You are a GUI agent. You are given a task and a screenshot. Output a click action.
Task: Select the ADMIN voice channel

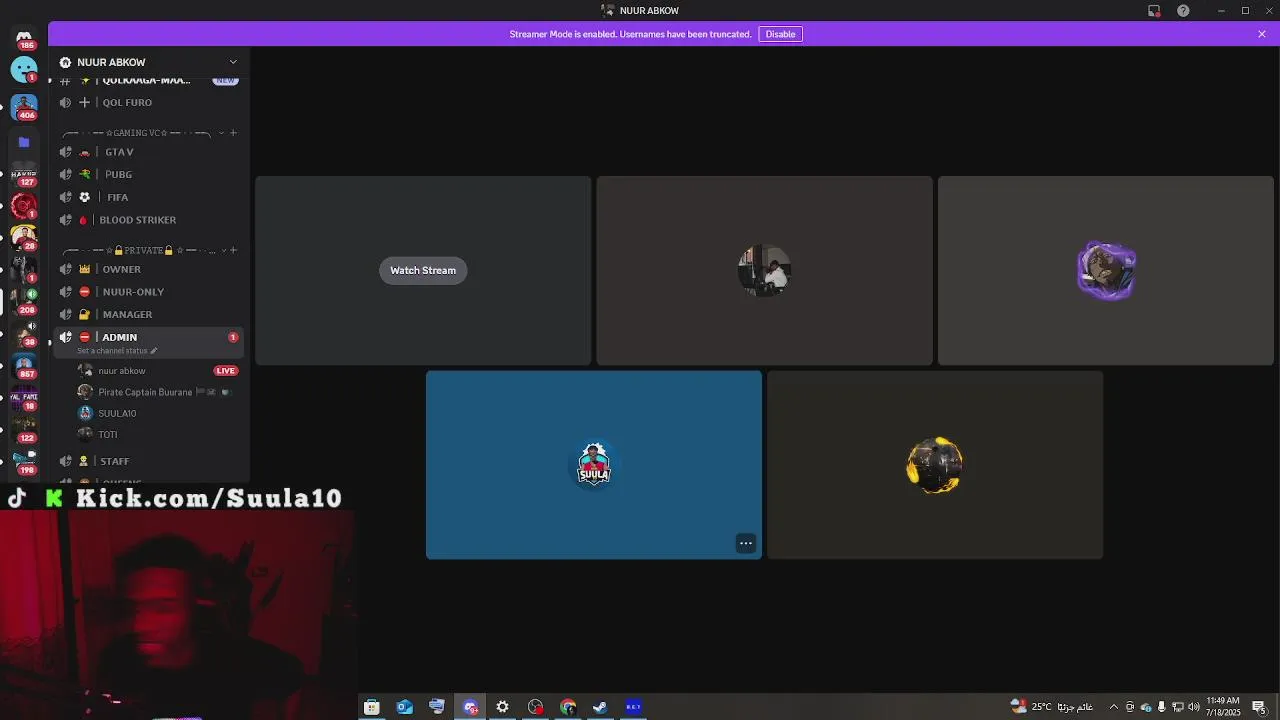pyautogui.click(x=147, y=342)
